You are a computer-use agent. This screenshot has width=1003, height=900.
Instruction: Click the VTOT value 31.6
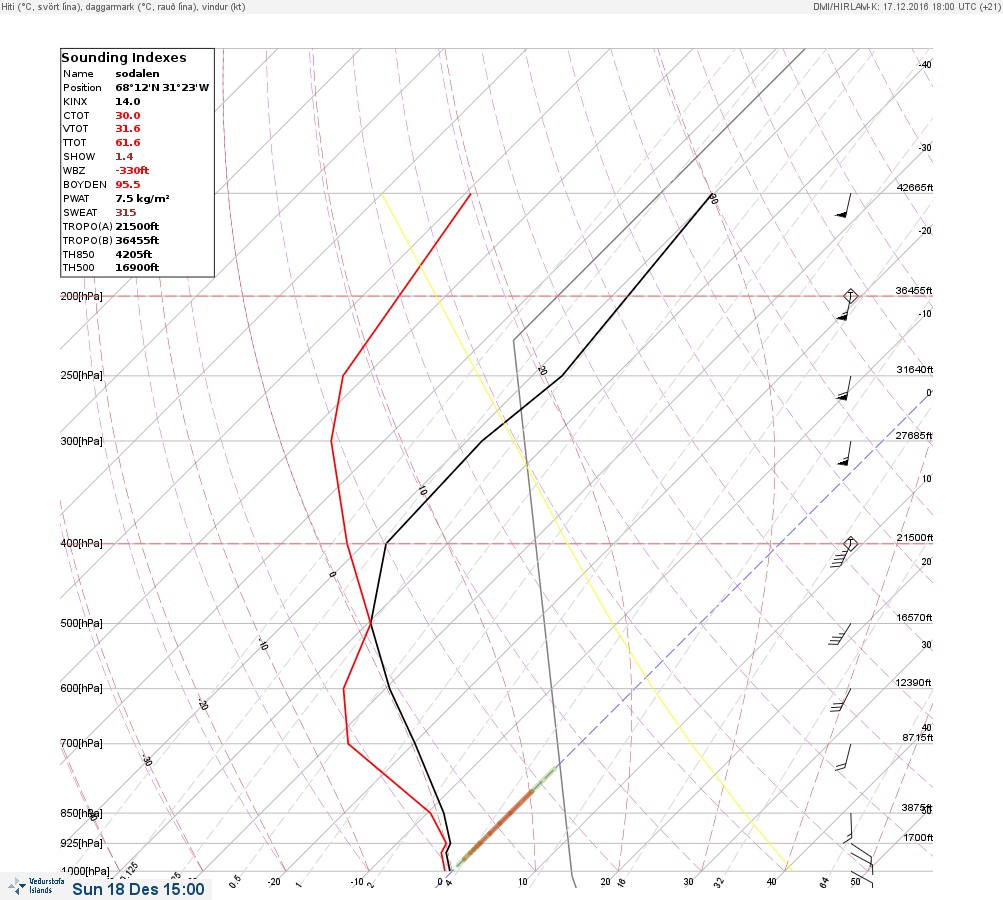127,129
